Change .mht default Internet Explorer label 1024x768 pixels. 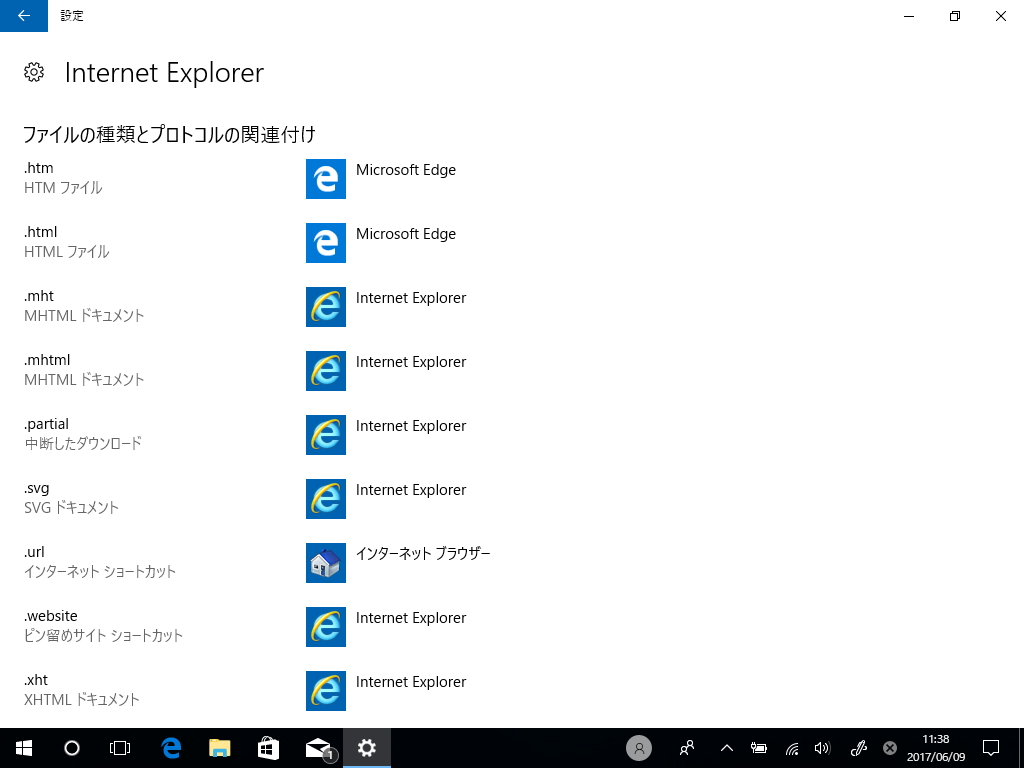411,298
